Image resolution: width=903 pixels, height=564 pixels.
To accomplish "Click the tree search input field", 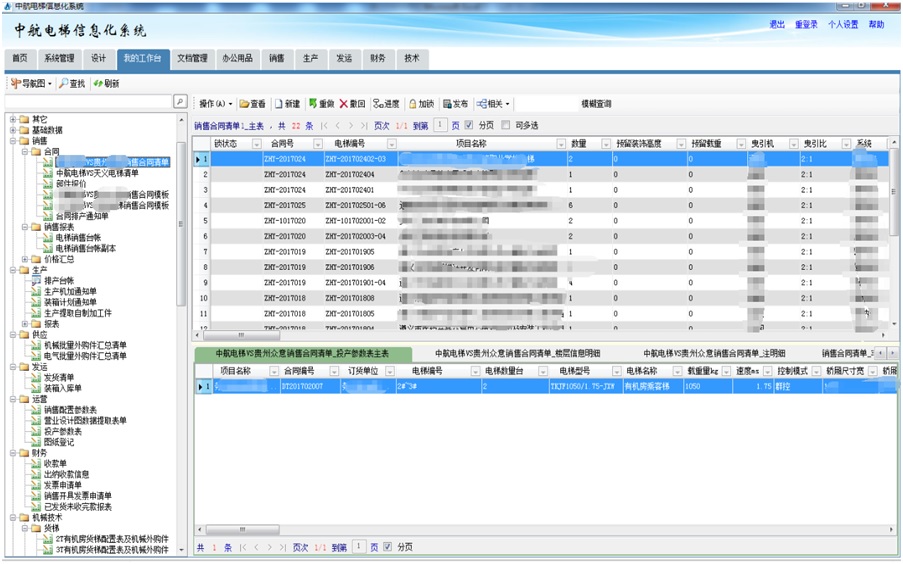I will pyautogui.click(x=88, y=102).
